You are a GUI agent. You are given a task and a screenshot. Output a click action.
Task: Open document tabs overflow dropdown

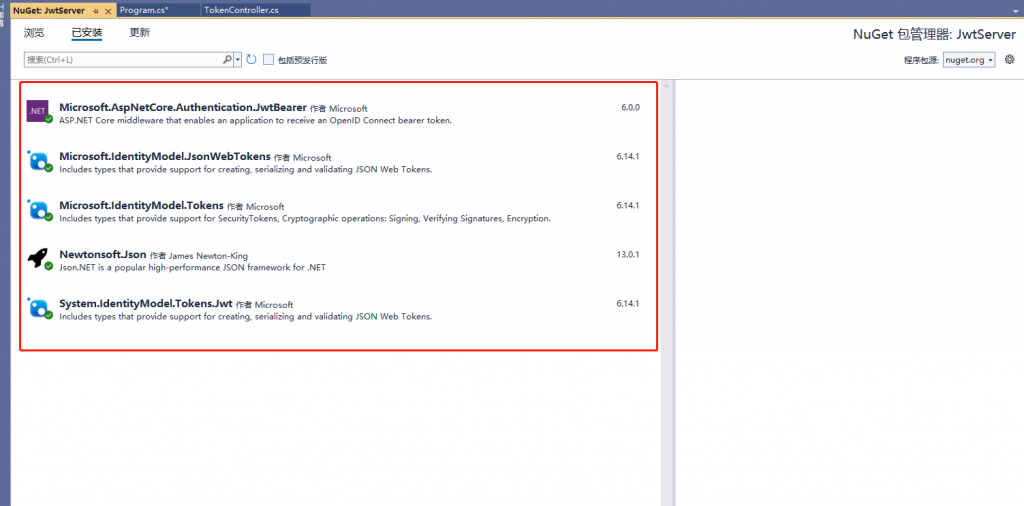[1017, 9]
